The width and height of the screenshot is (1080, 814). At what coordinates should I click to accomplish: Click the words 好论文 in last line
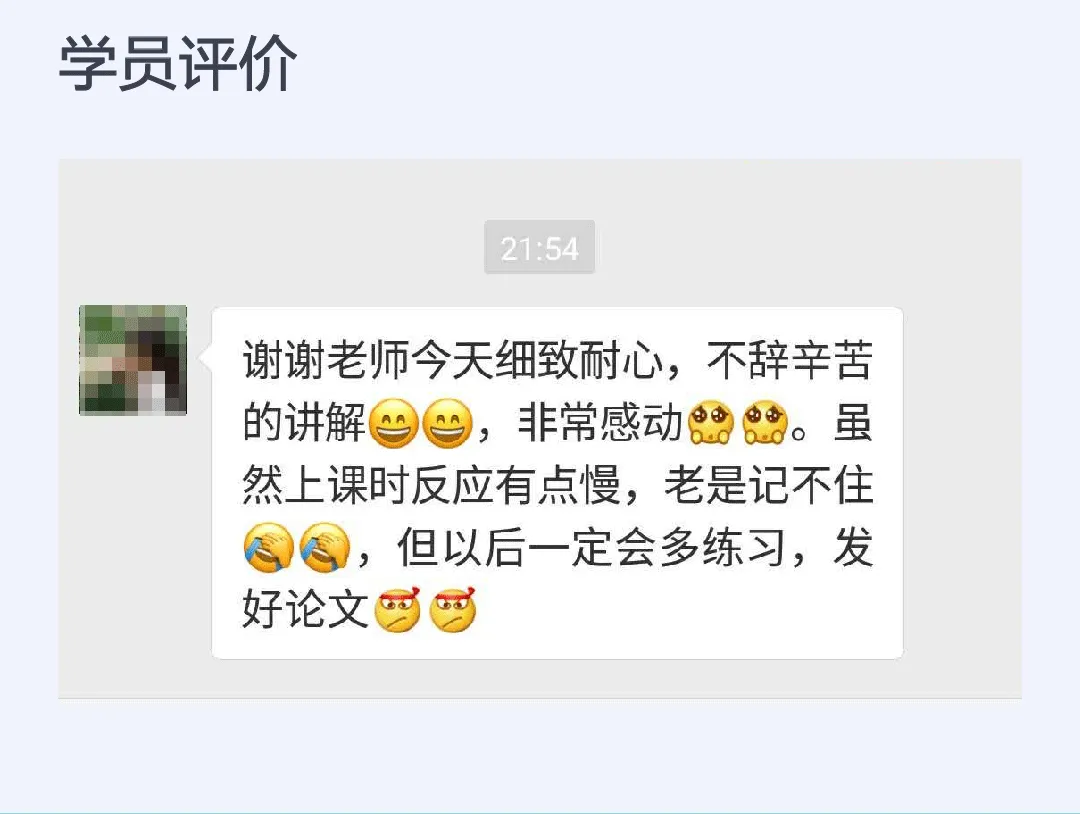click(306, 610)
